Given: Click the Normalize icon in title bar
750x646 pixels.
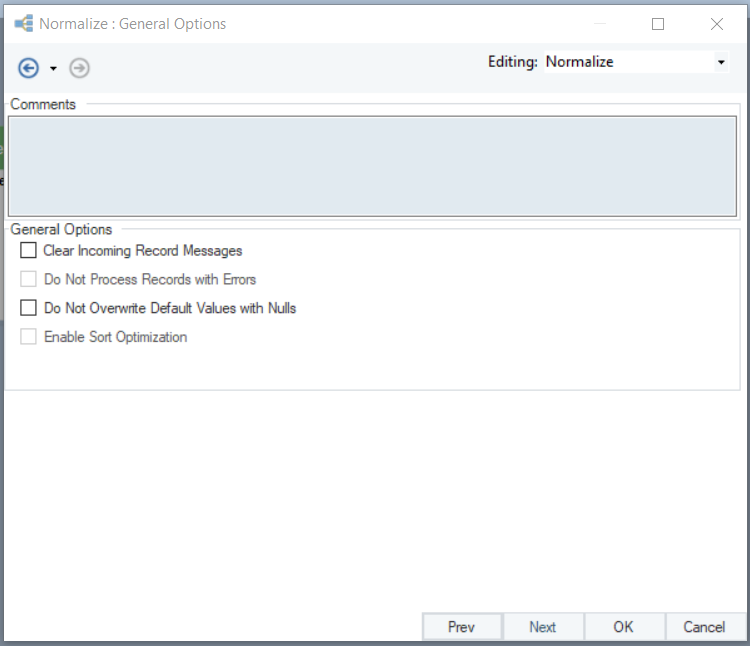Looking at the screenshot, I should click(23, 24).
